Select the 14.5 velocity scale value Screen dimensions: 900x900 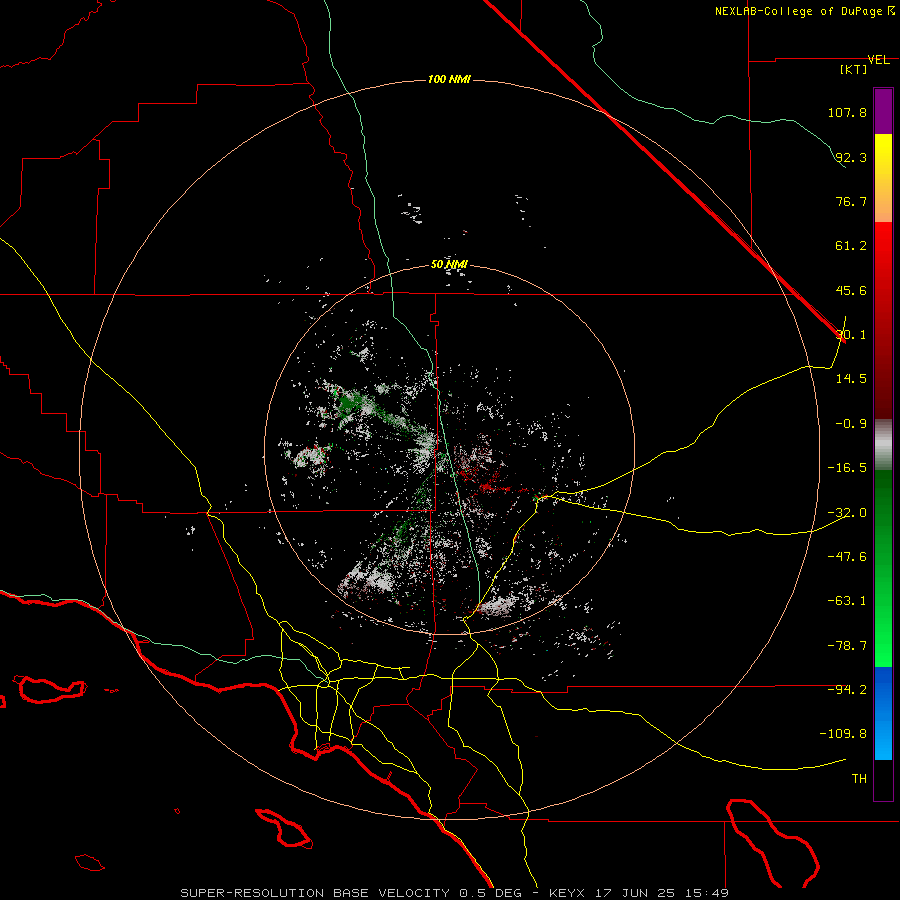tap(851, 379)
